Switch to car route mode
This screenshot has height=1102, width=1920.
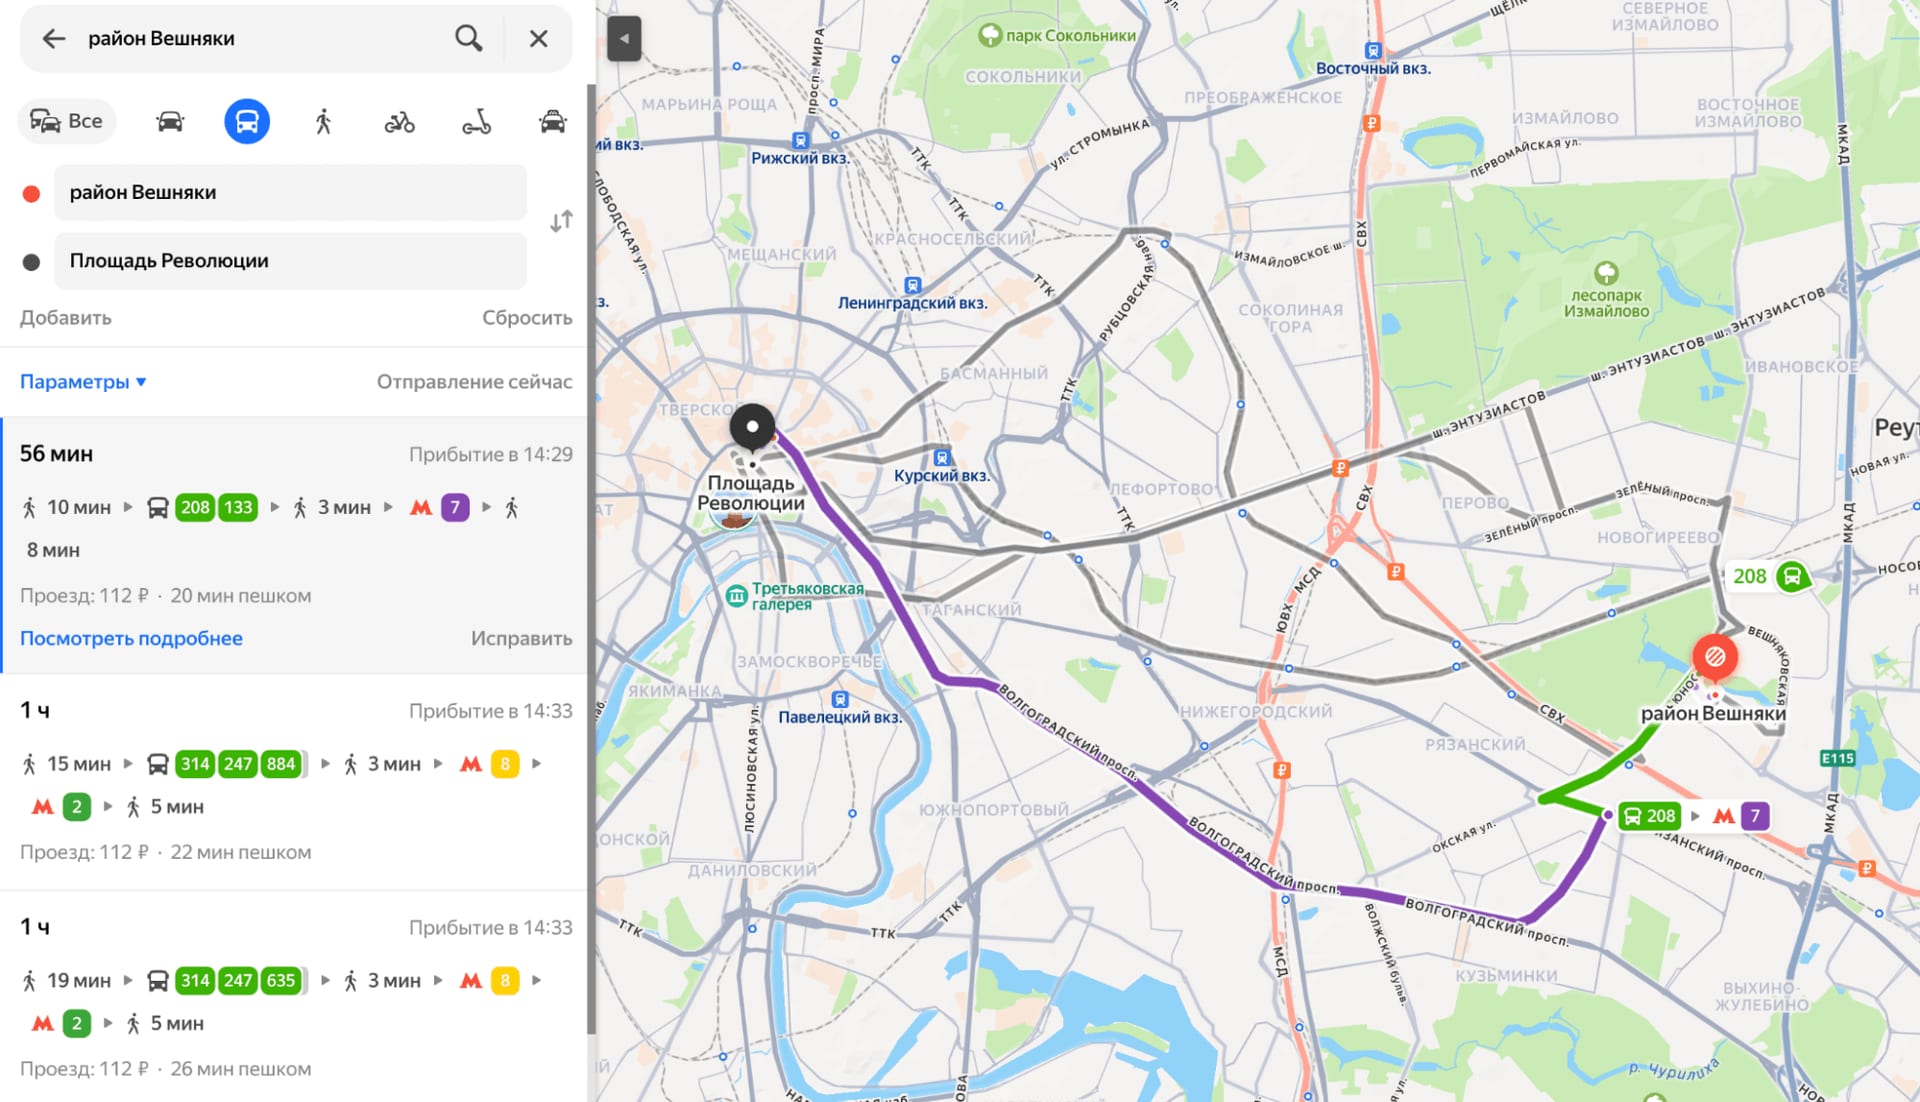pyautogui.click(x=170, y=121)
